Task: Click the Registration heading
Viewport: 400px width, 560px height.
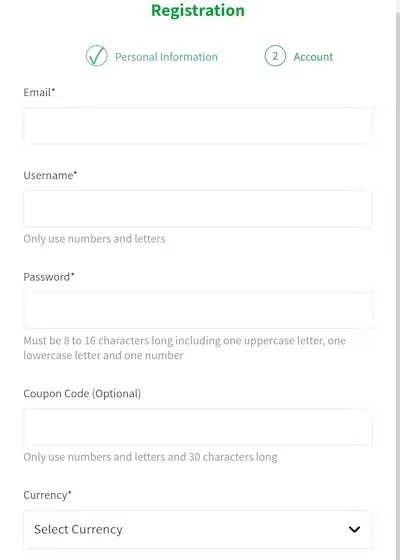Action: click(x=198, y=10)
